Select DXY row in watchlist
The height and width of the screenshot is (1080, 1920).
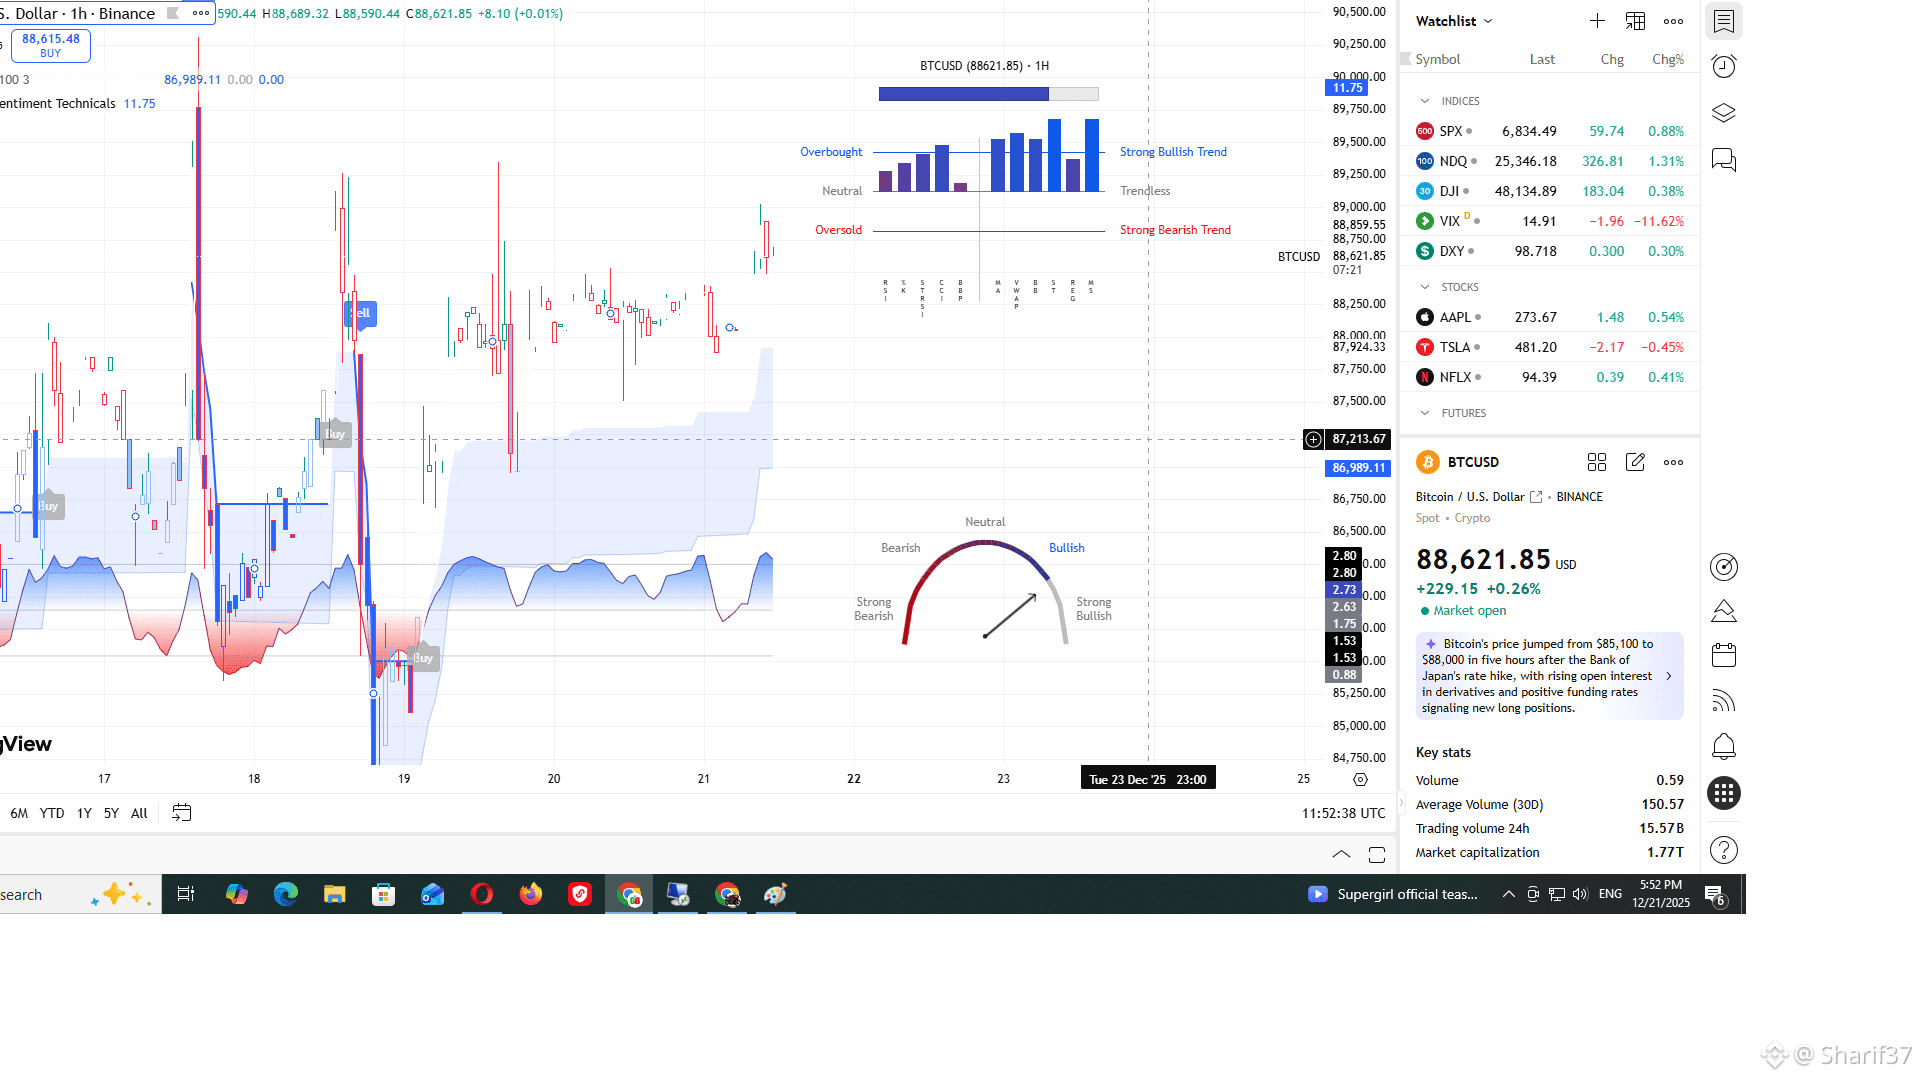(x=1549, y=251)
